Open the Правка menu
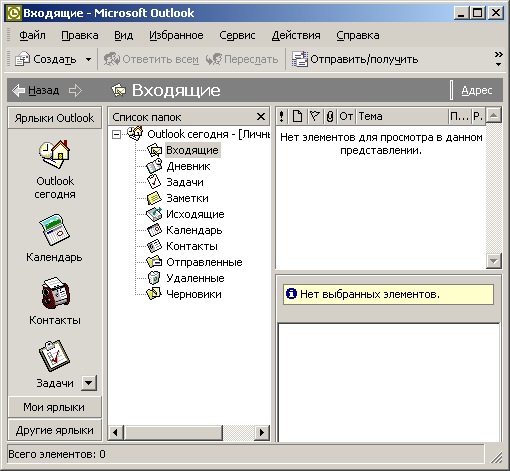The height and width of the screenshot is (471, 510). (80, 35)
